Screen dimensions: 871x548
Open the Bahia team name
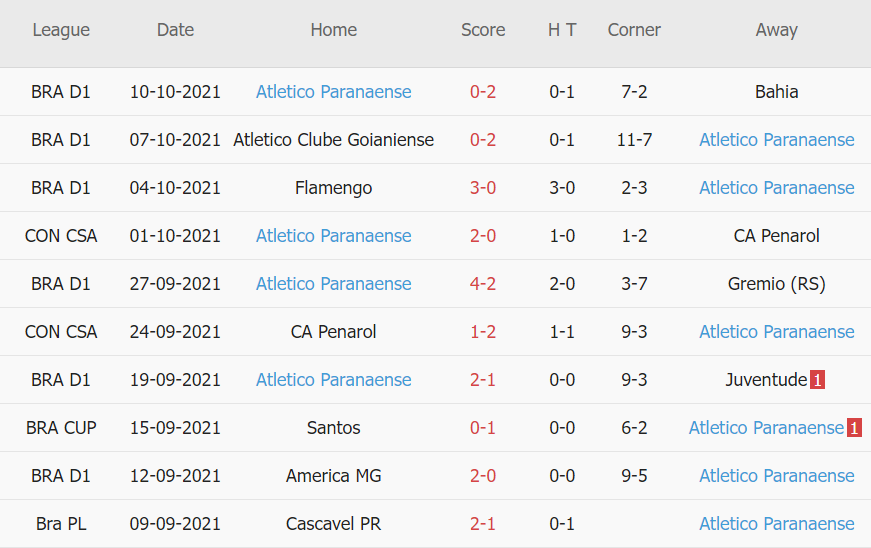(x=776, y=92)
